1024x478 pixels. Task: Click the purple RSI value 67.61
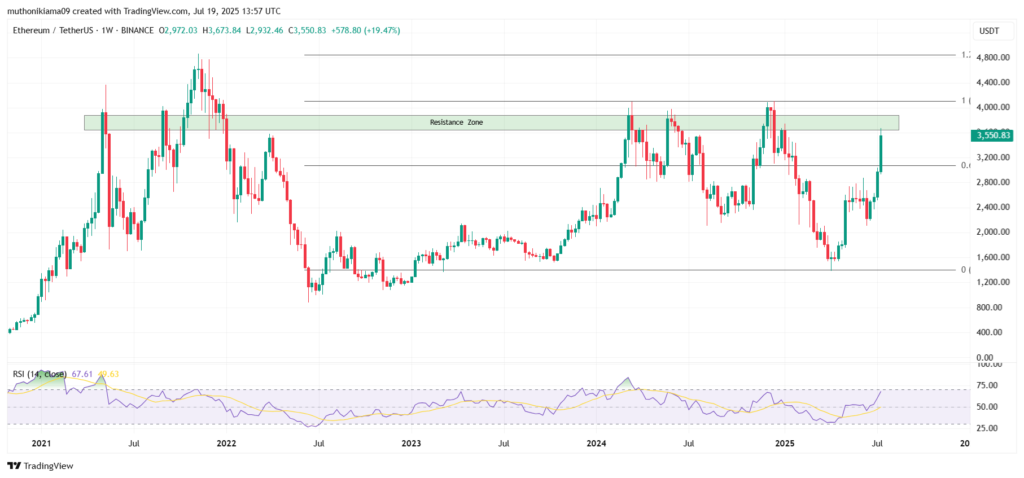tap(81, 374)
